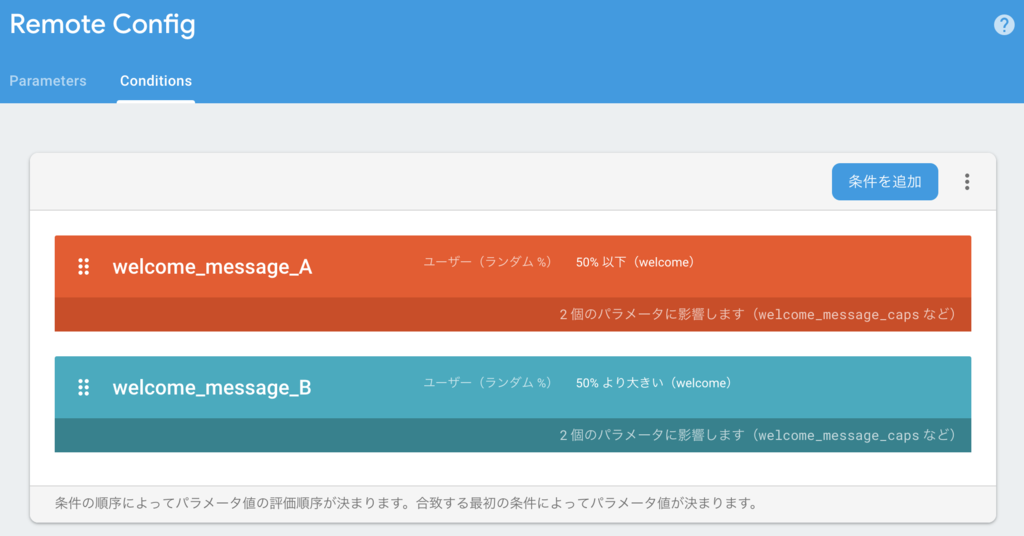Open the welcome_message_A condition
The height and width of the screenshot is (536, 1024).
click(212, 266)
